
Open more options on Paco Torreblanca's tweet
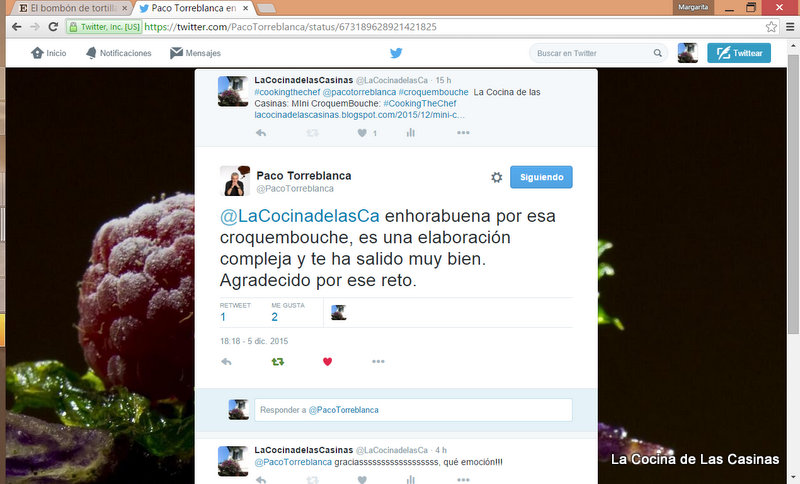point(378,362)
